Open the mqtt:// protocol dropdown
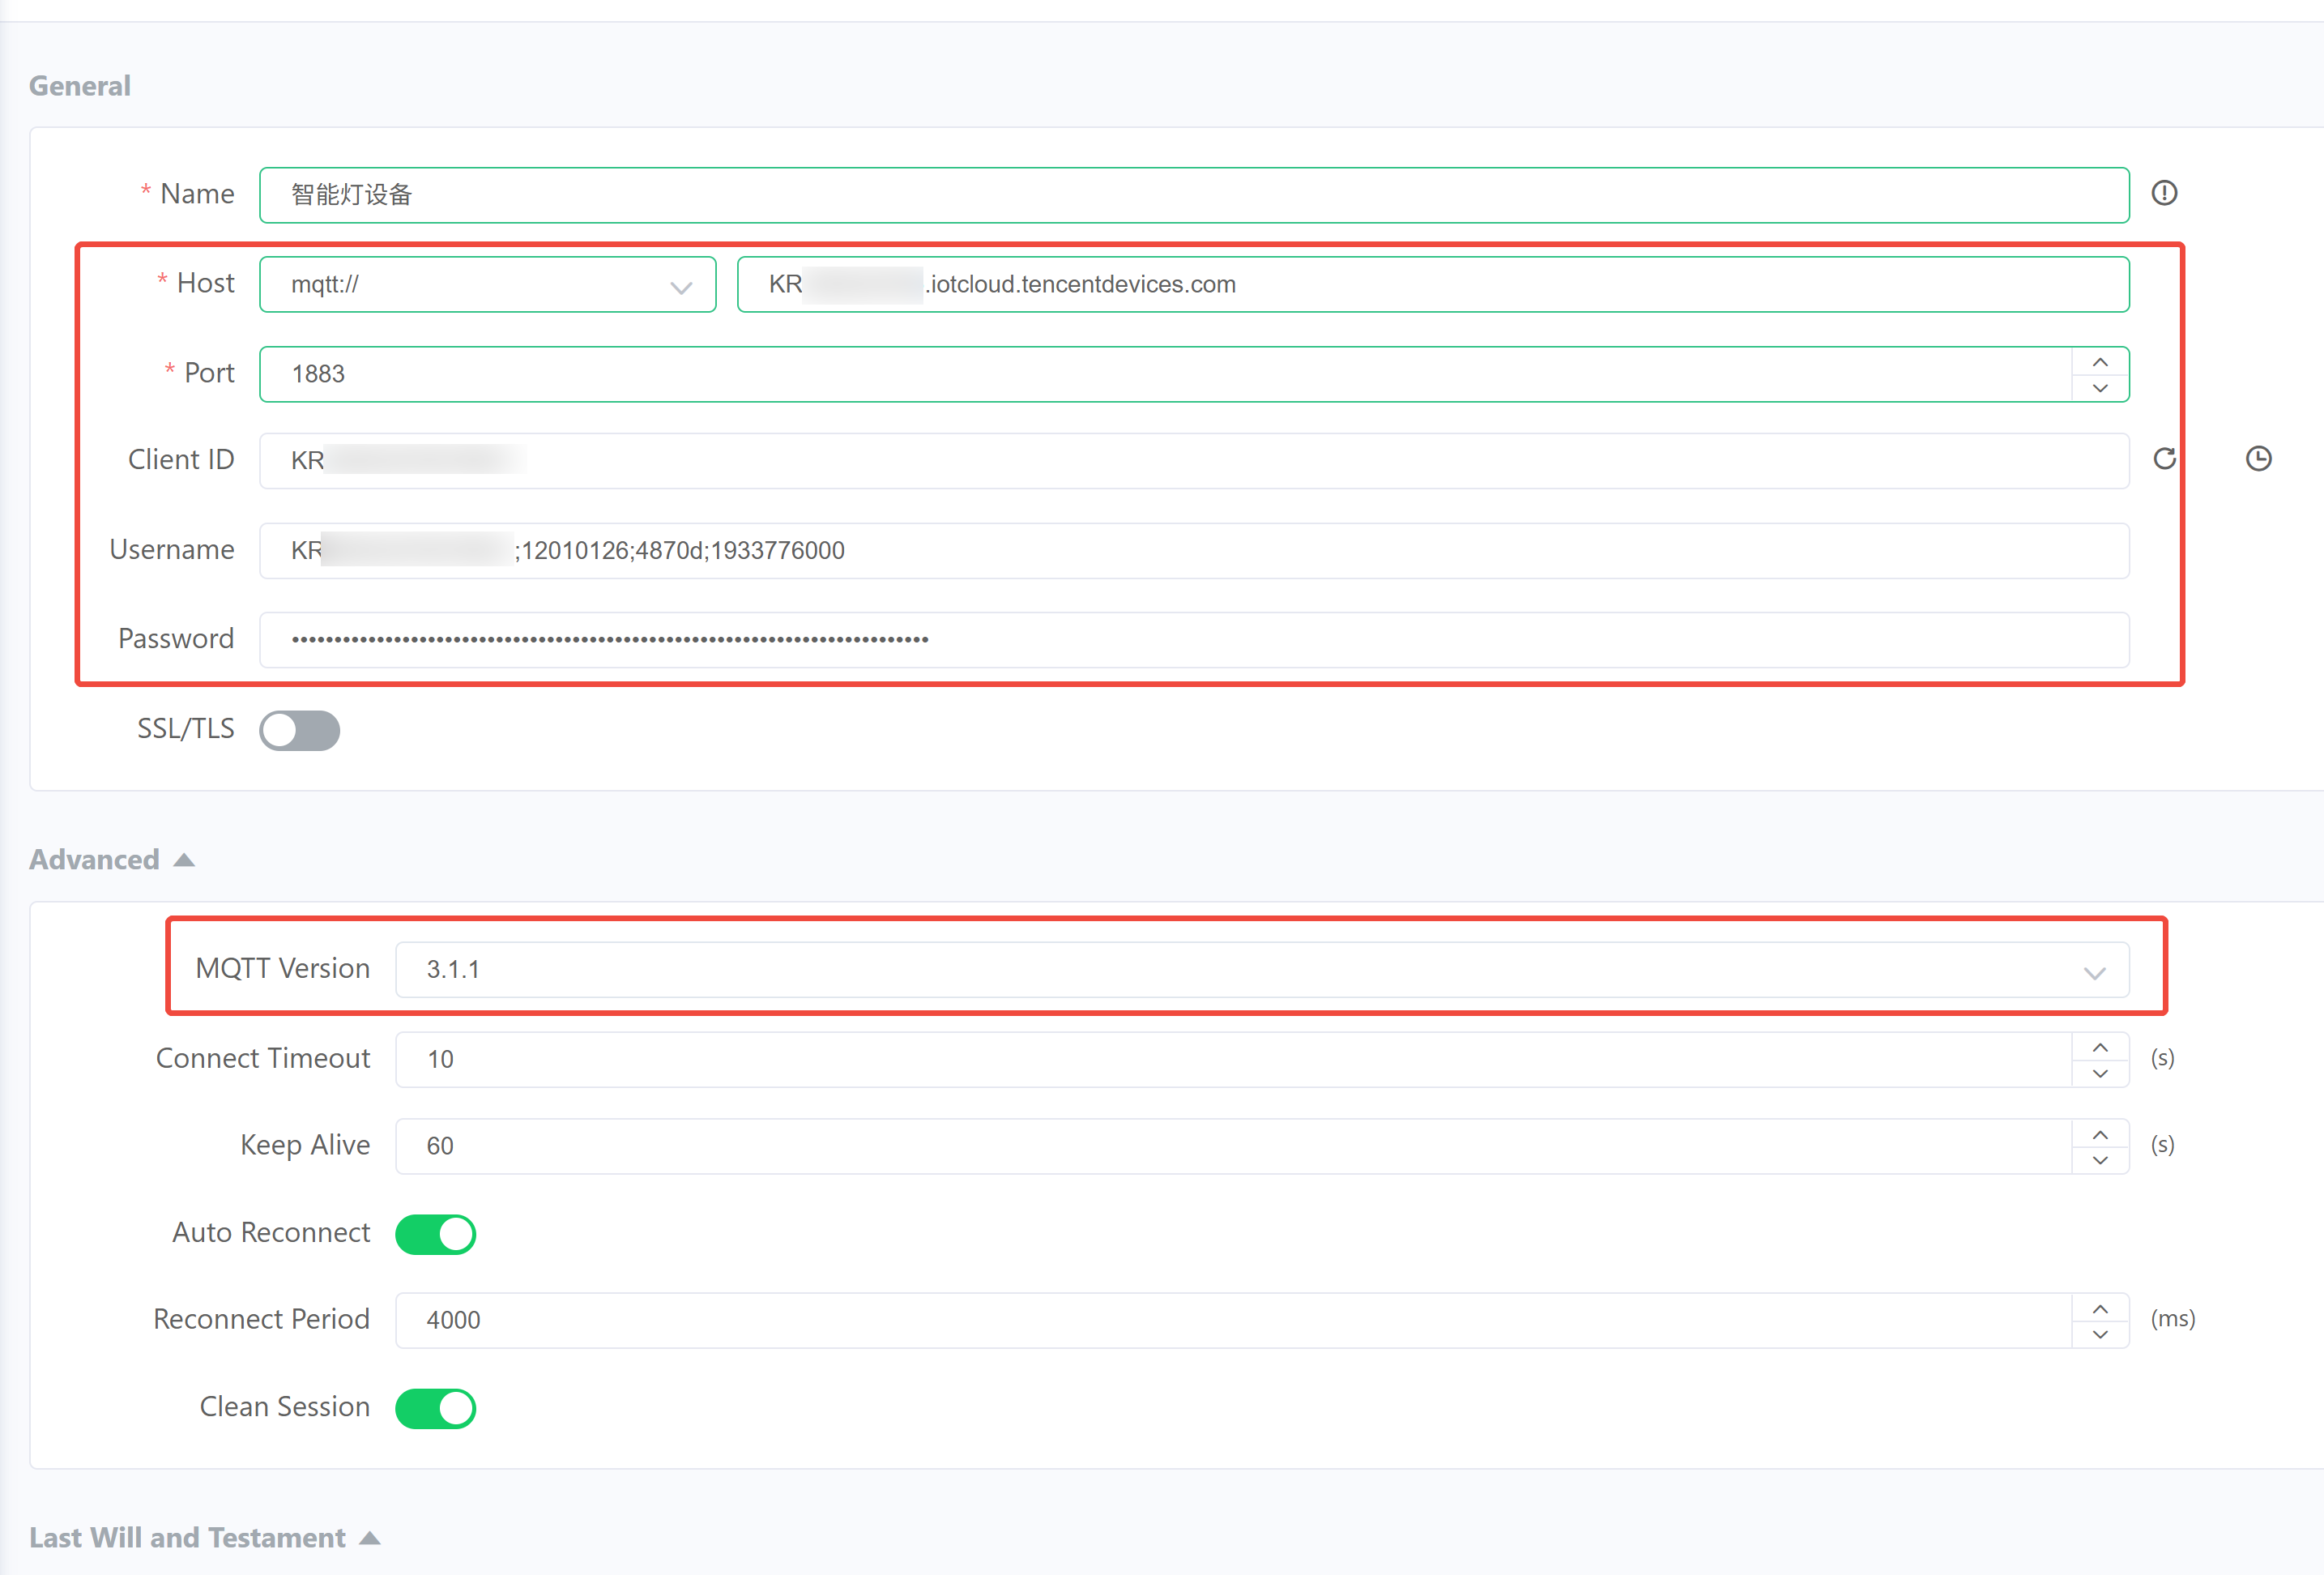2324x1575 pixels. (487, 285)
